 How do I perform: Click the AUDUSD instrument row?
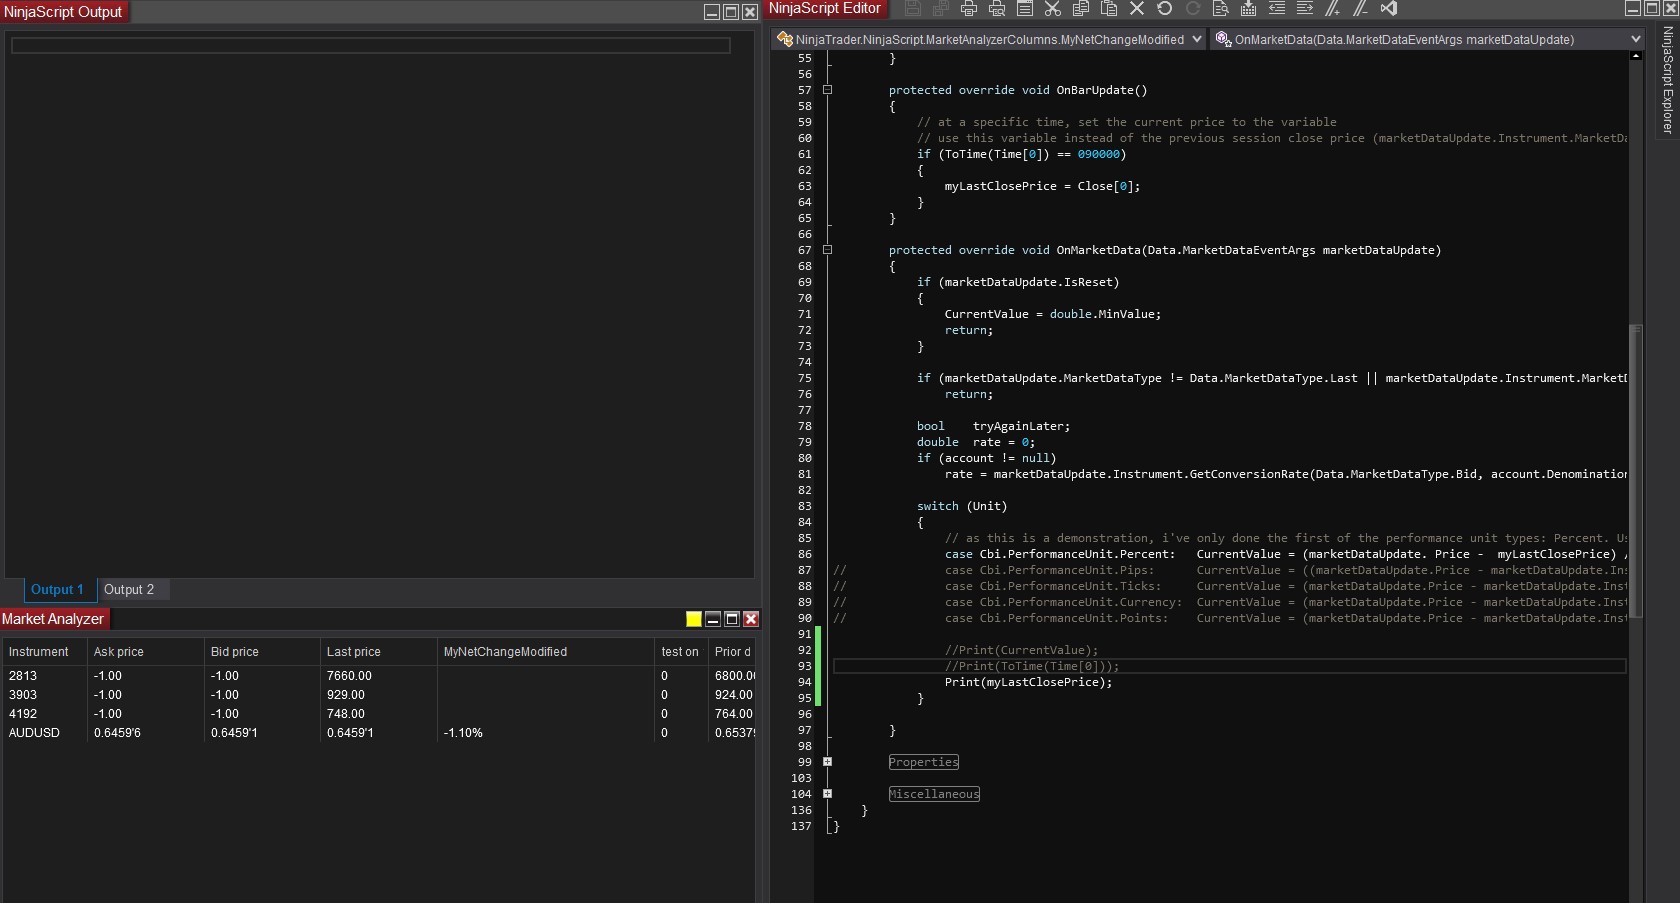[35, 733]
